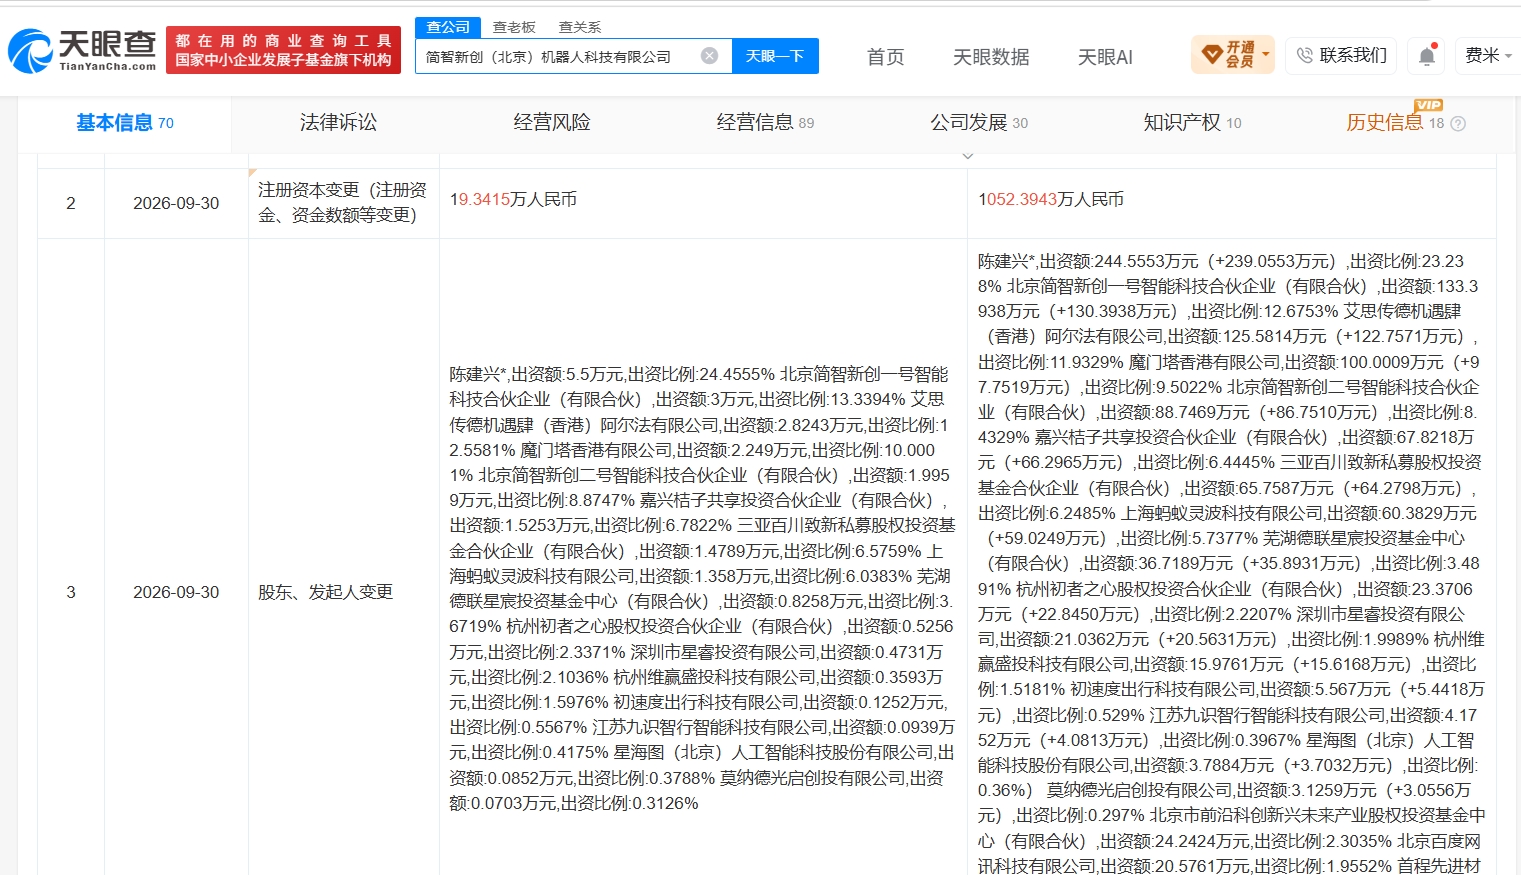Click the 19.3415万人民币 before-change value
This screenshot has height=875, width=1521.
(513, 199)
